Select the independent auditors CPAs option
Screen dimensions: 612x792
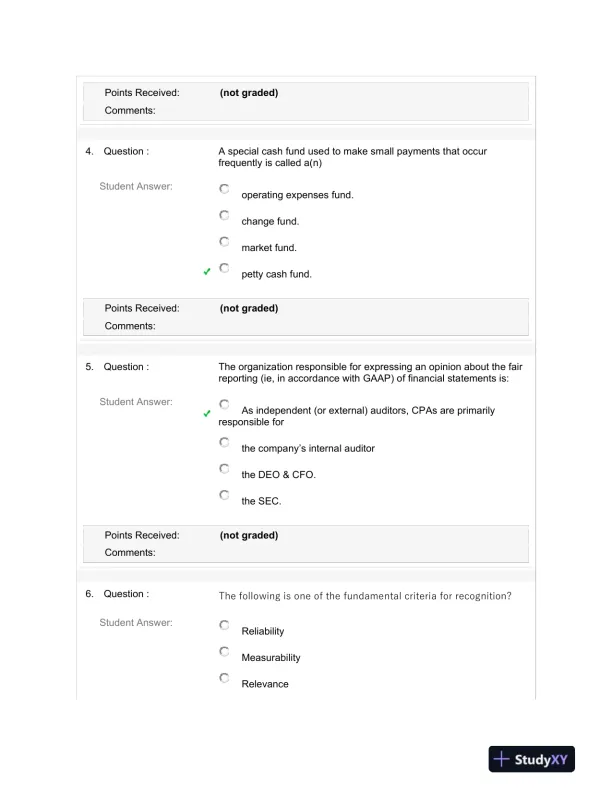[224, 404]
